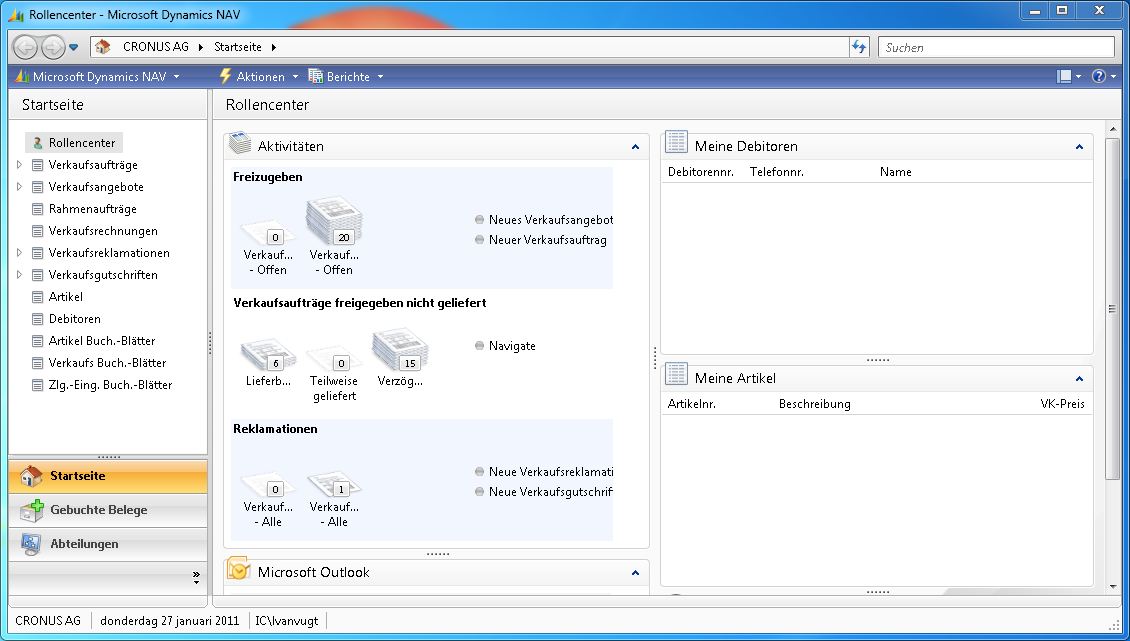Open Rahmenaufträge in the navigation pane
Viewport: 1130px width, 641px height.
(x=92, y=209)
